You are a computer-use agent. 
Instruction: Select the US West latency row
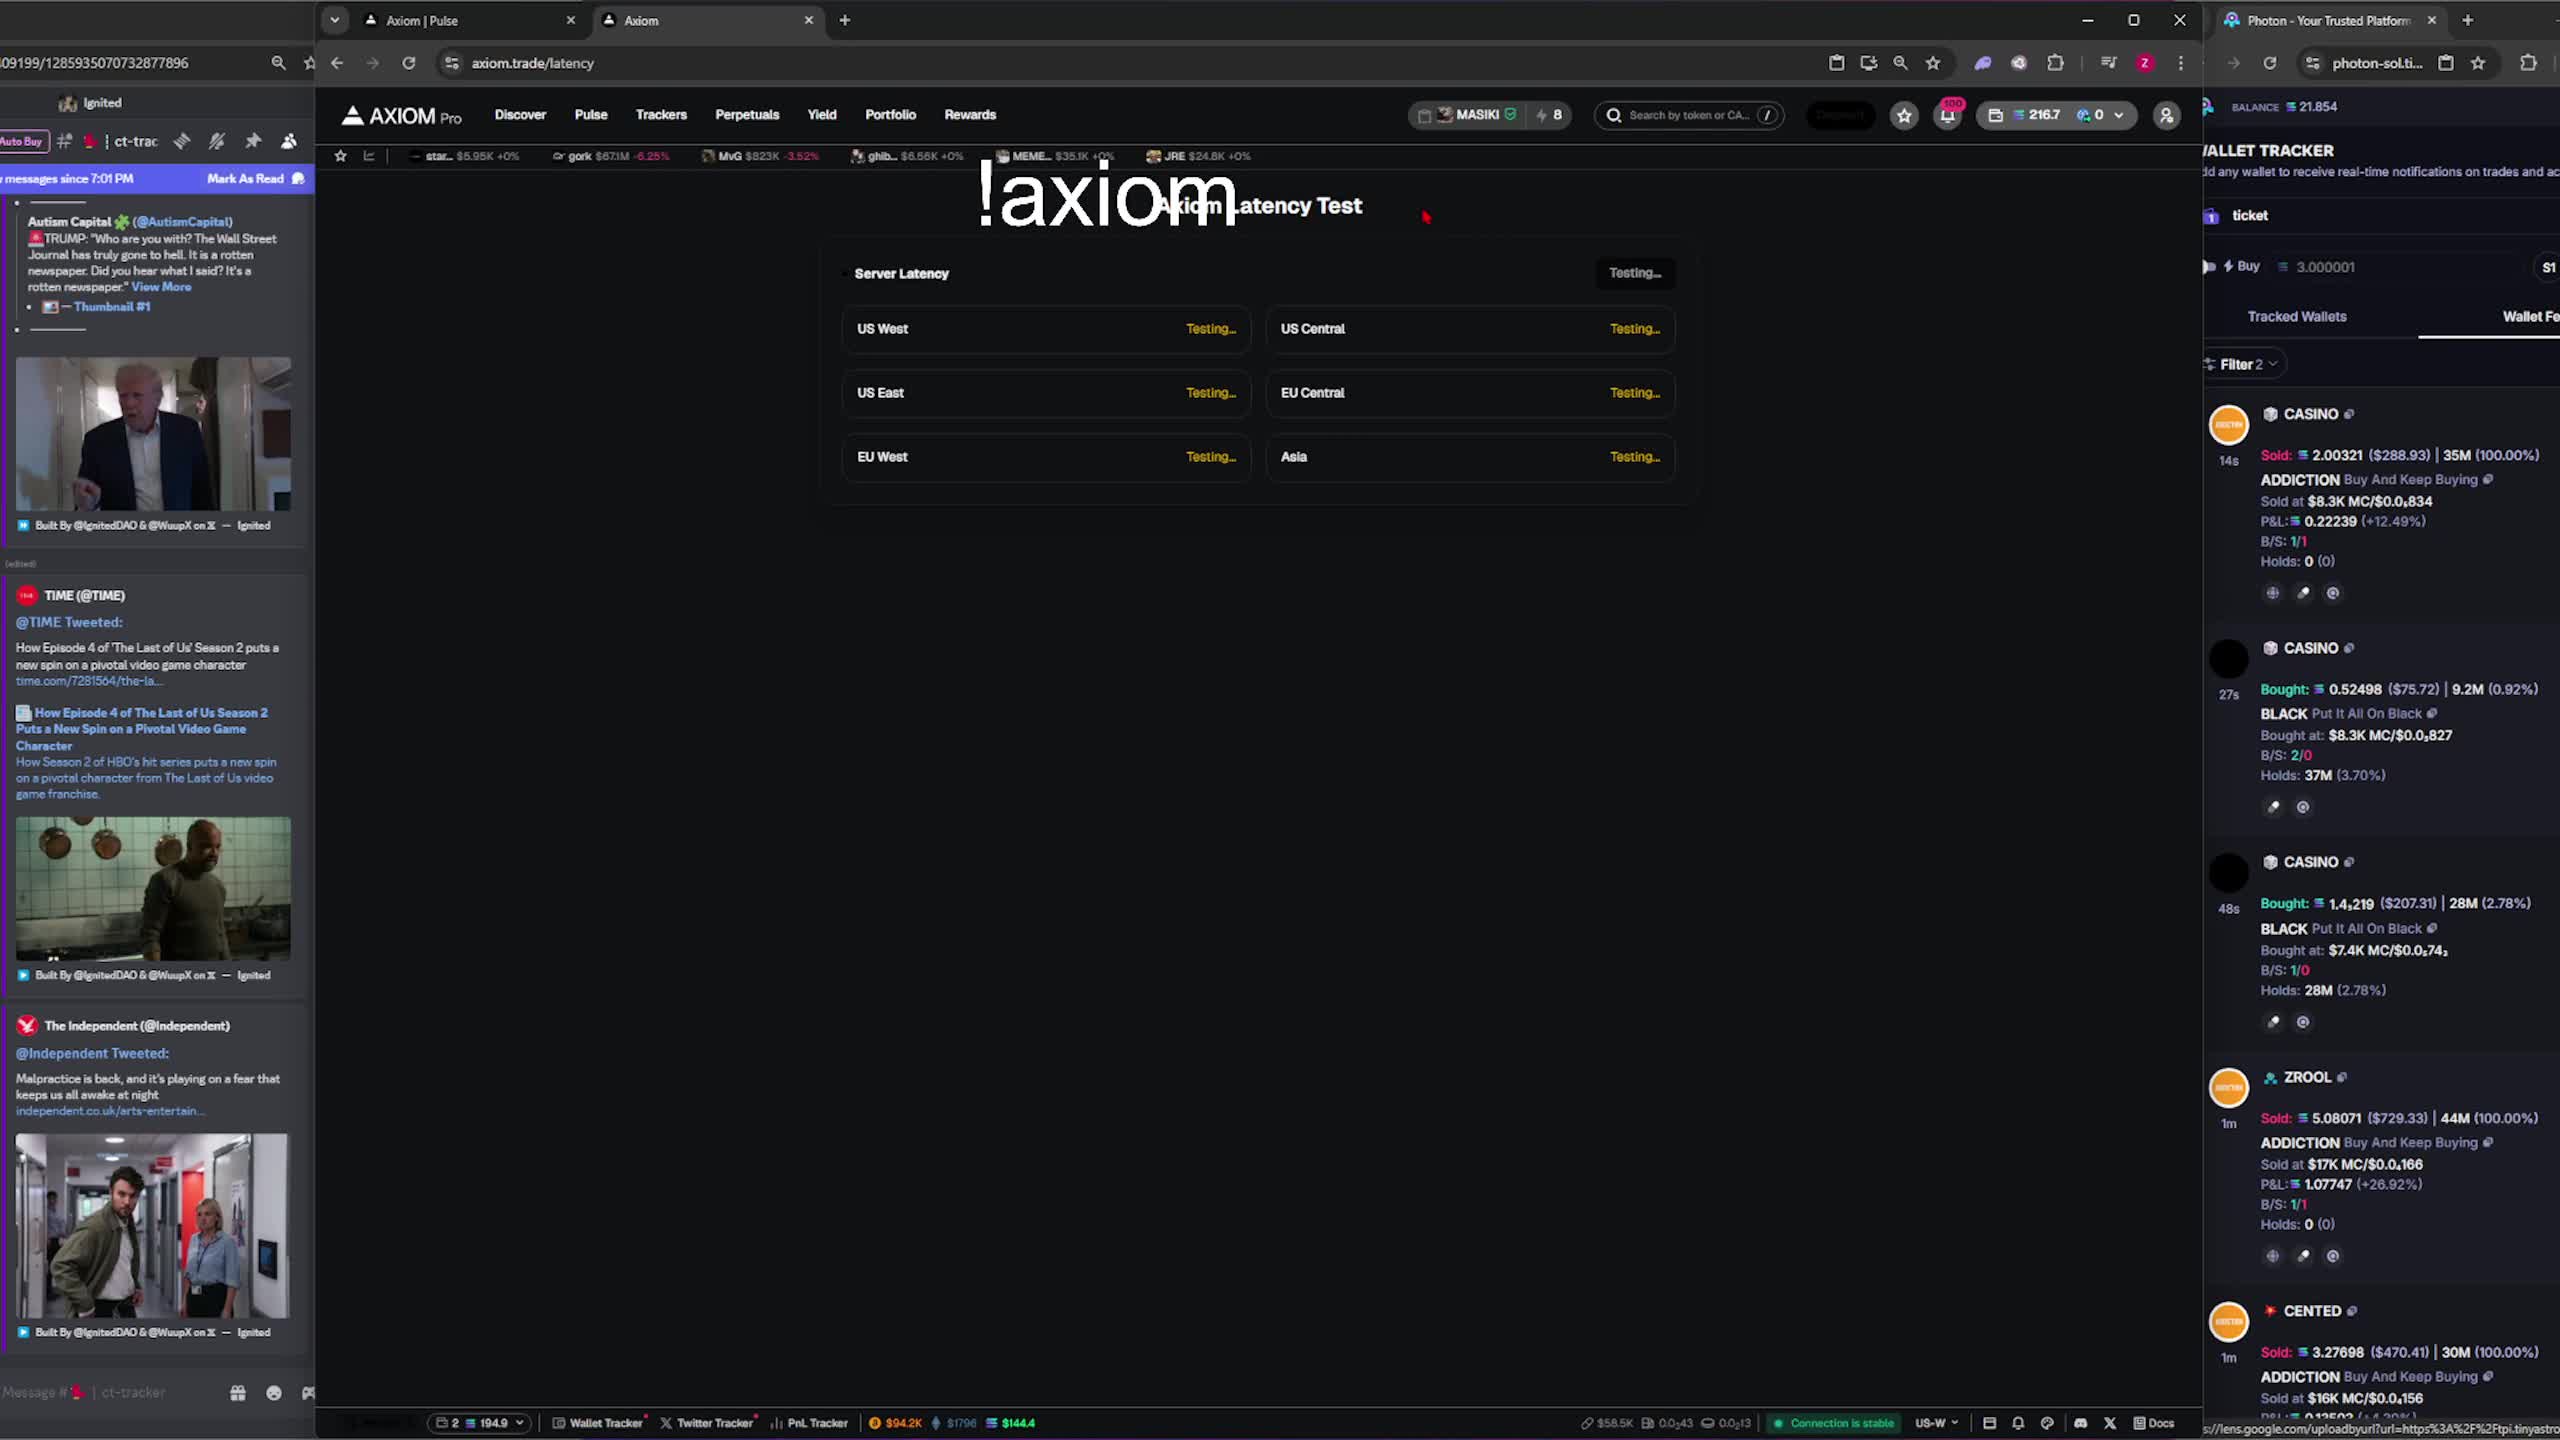1046,329
